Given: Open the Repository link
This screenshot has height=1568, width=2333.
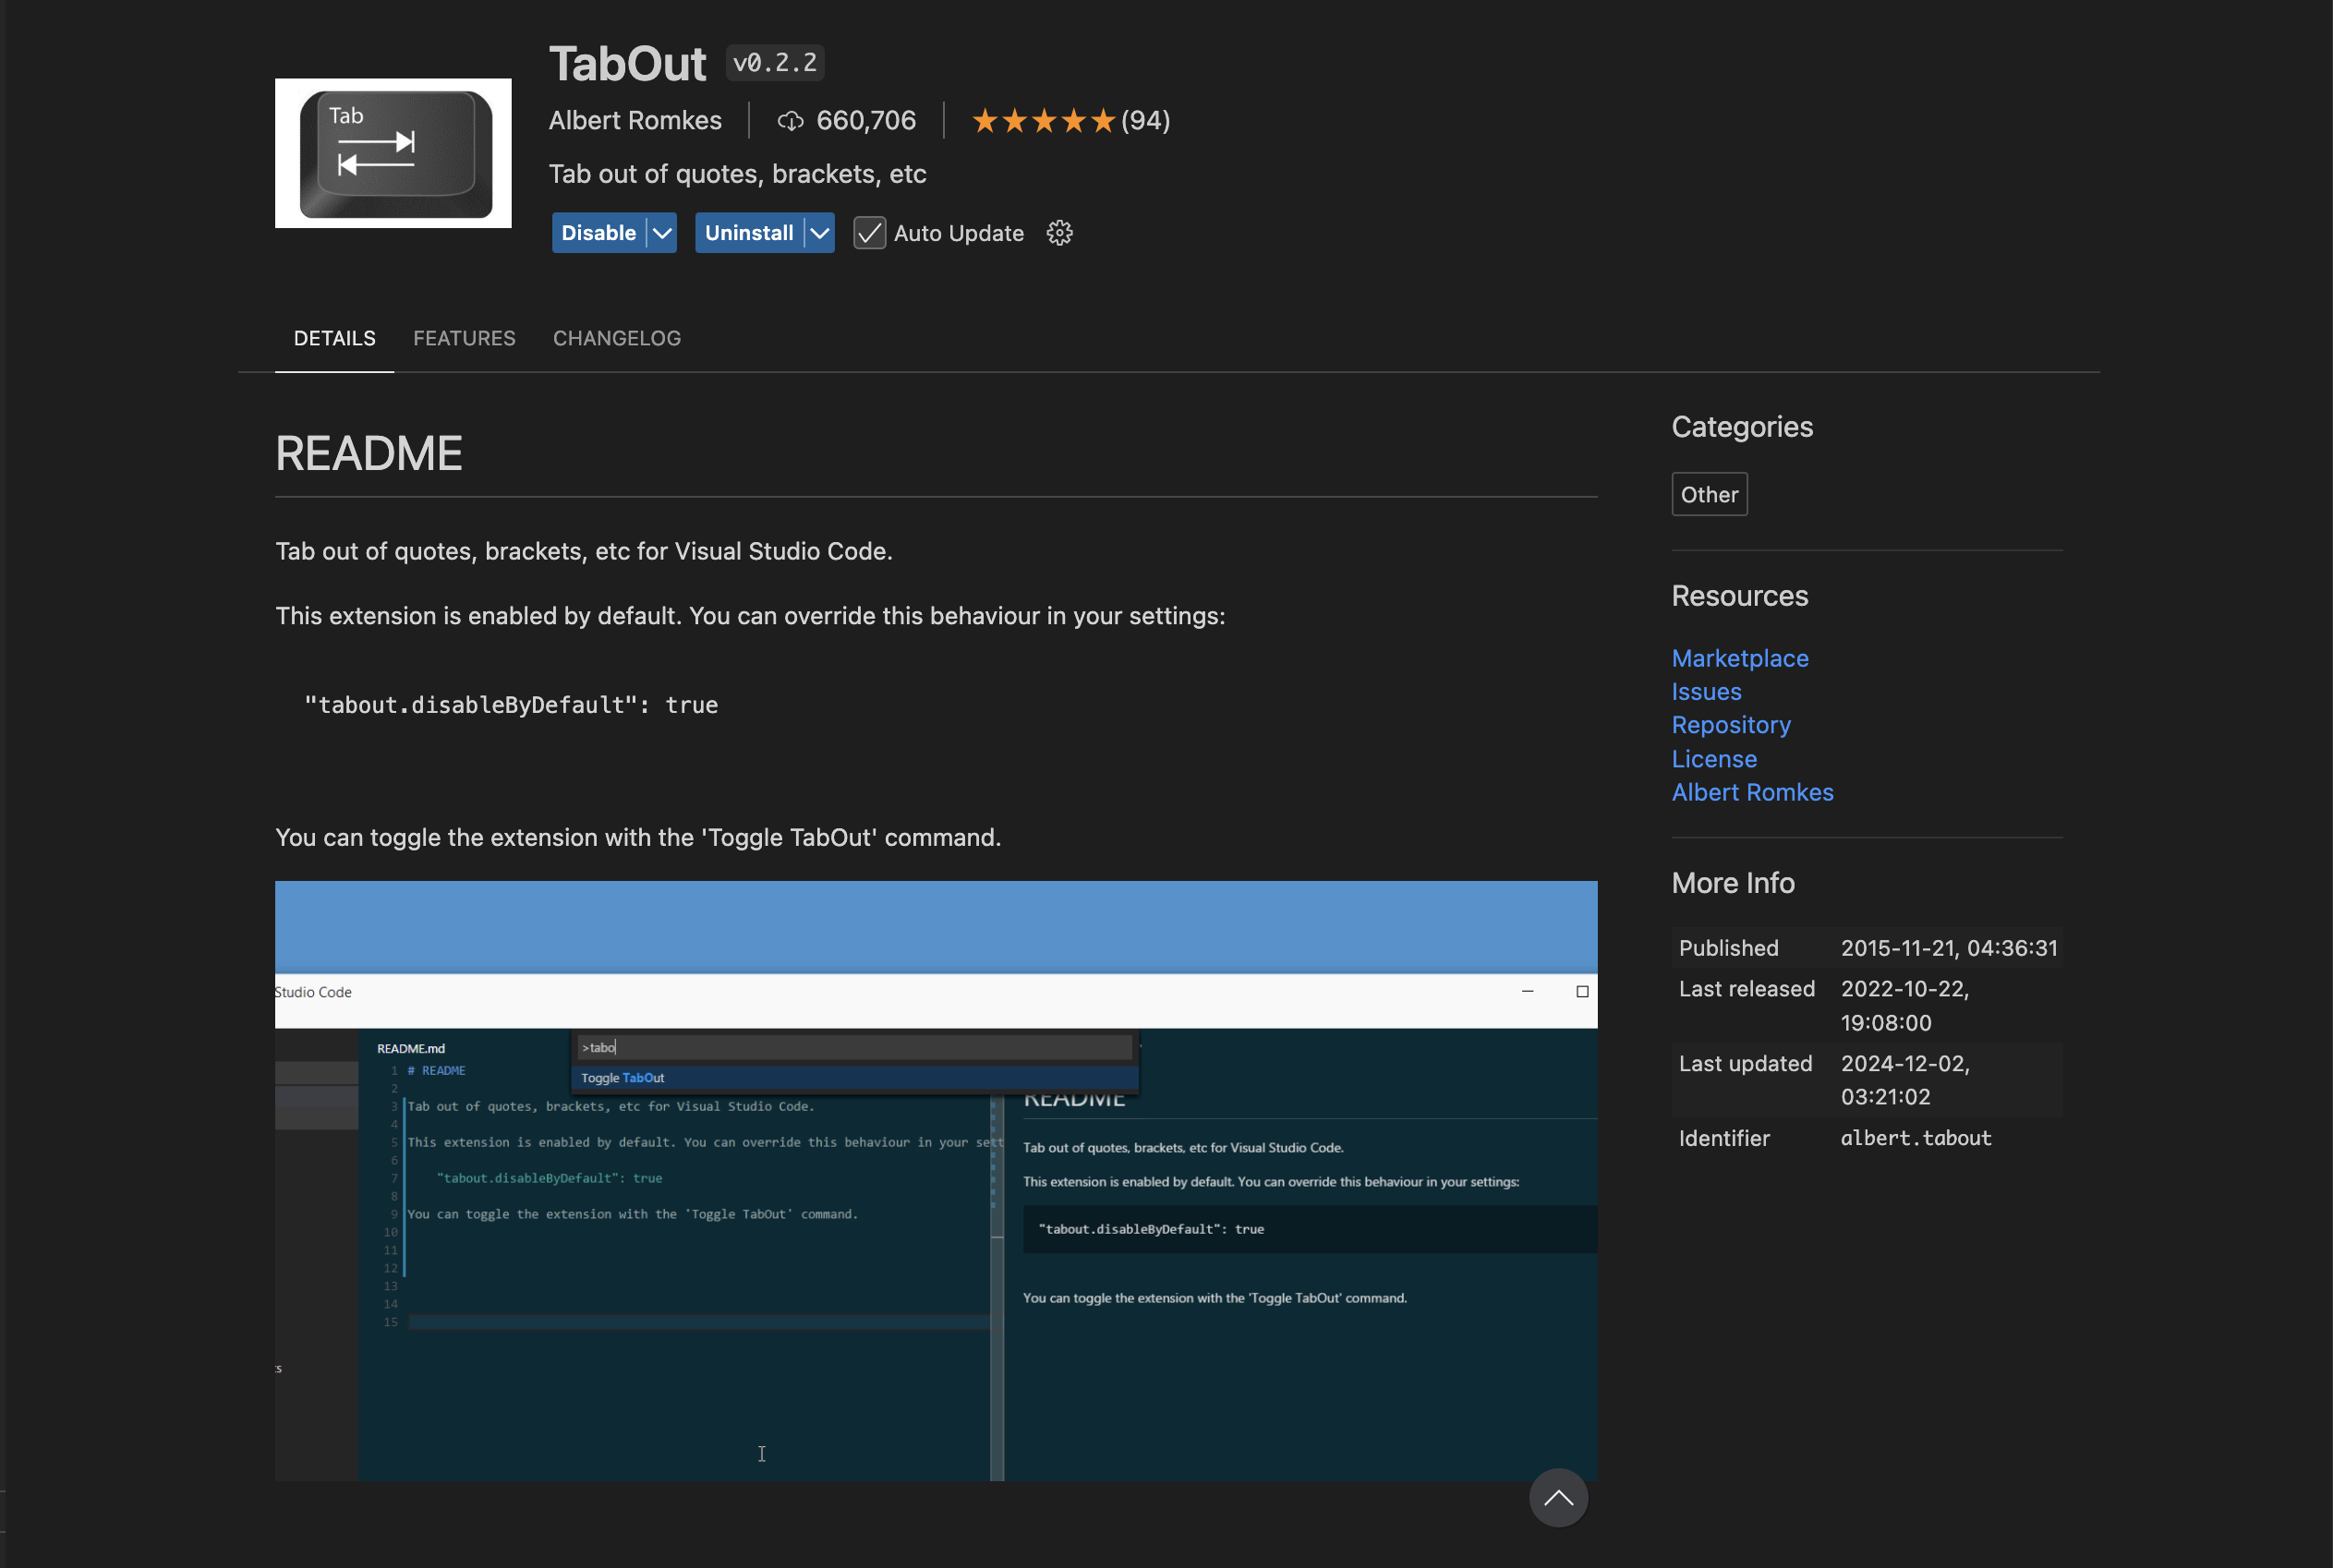Looking at the screenshot, I should coord(1730,725).
